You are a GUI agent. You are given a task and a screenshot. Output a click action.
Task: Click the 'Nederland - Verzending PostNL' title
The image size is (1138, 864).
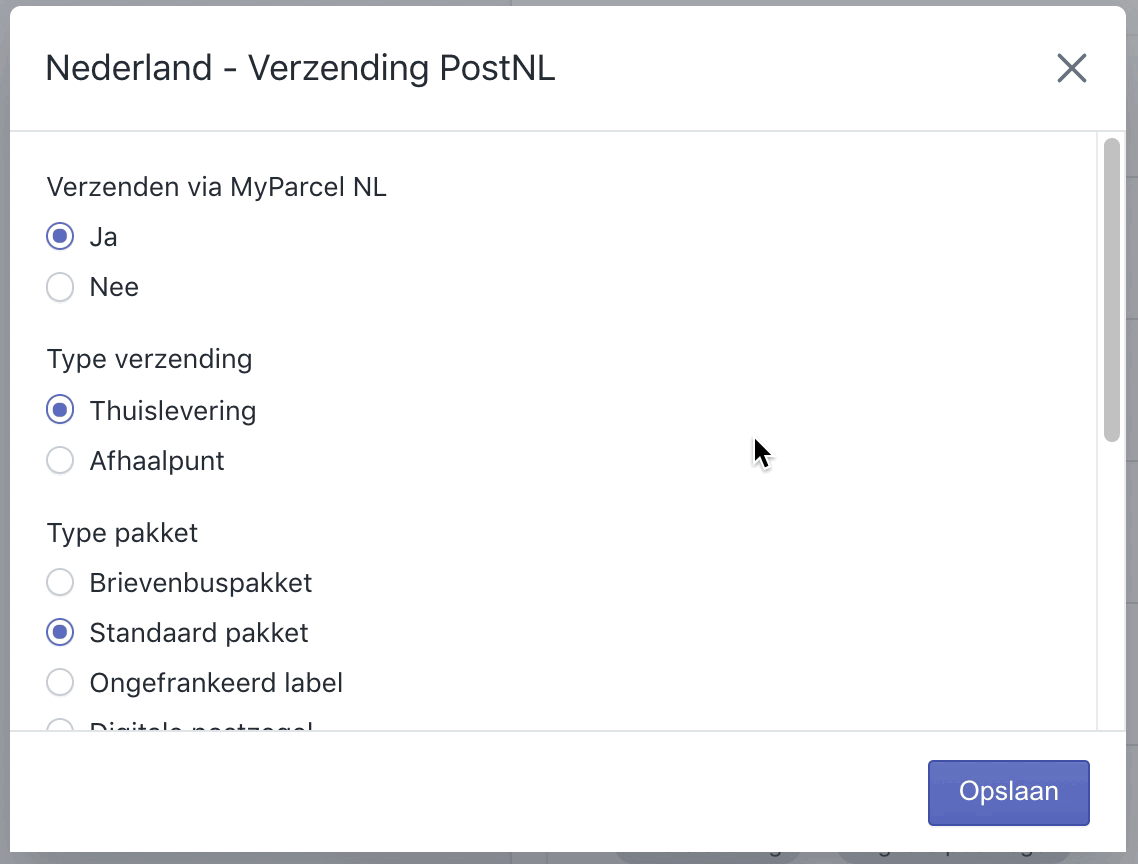[300, 68]
